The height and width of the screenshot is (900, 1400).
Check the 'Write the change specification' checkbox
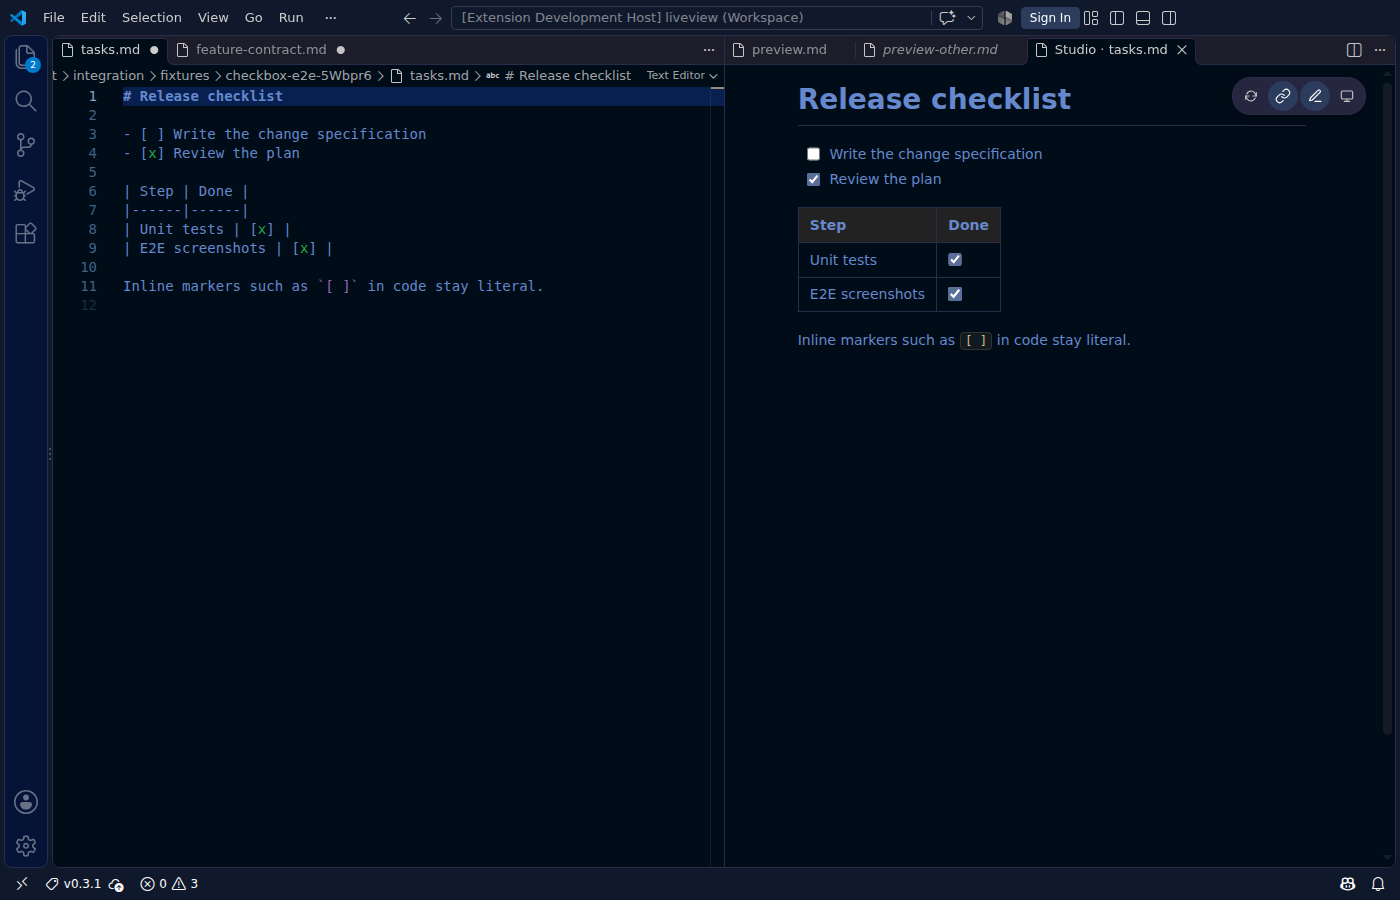[x=813, y=154]
